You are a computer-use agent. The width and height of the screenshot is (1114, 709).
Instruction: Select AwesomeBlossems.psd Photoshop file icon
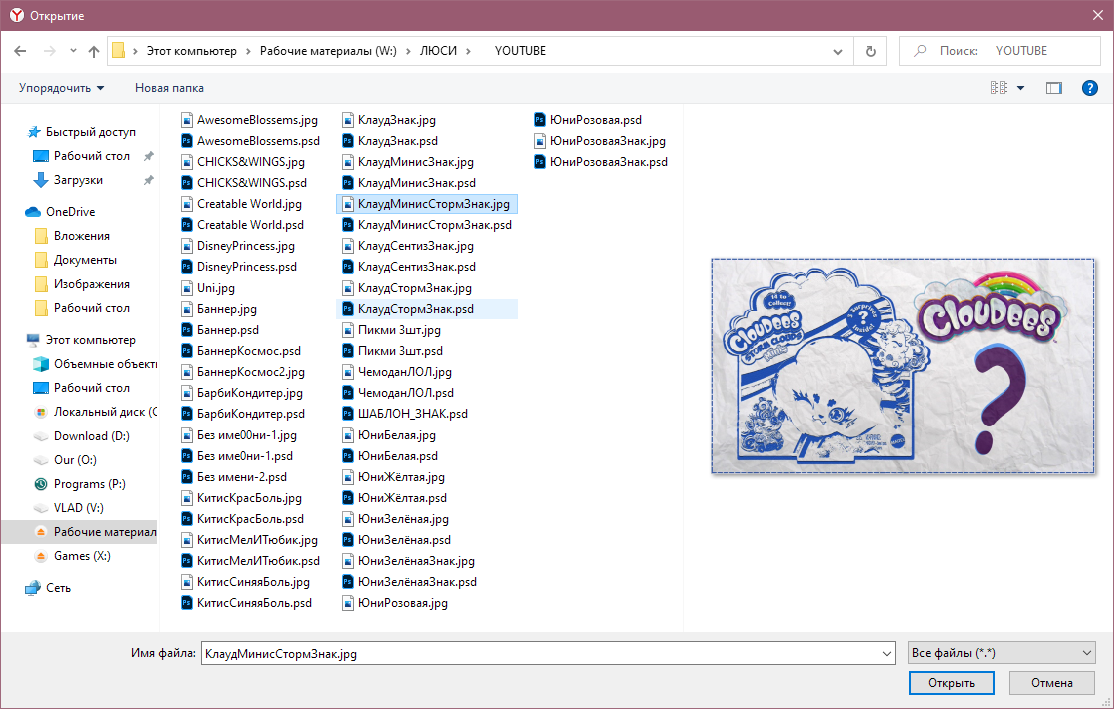coord(187,141)
